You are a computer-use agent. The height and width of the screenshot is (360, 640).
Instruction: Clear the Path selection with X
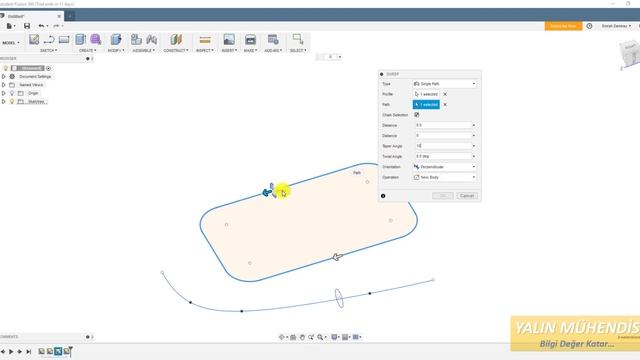pos(445,105)
